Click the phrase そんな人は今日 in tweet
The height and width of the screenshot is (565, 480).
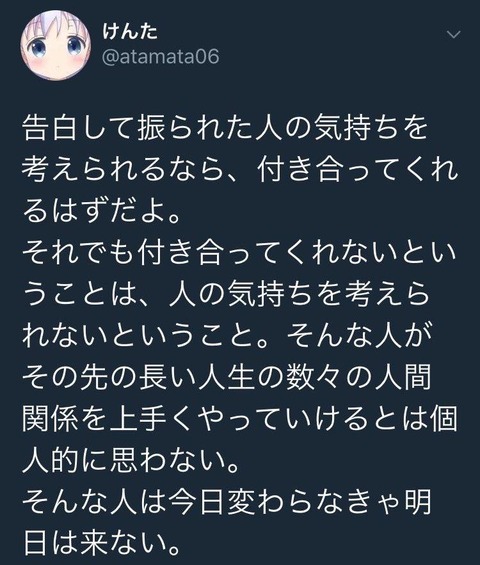(122, 502)
